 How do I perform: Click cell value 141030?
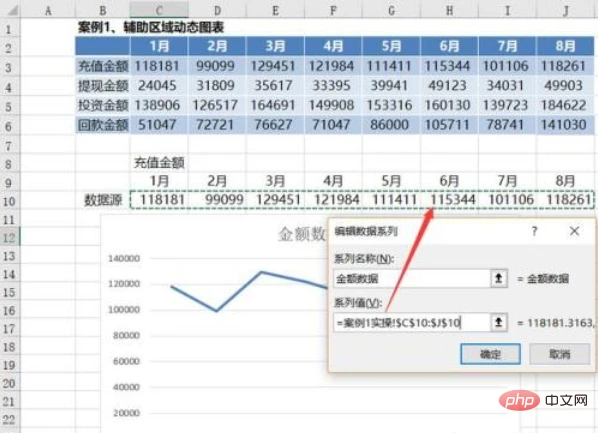[x=564, y=125]
